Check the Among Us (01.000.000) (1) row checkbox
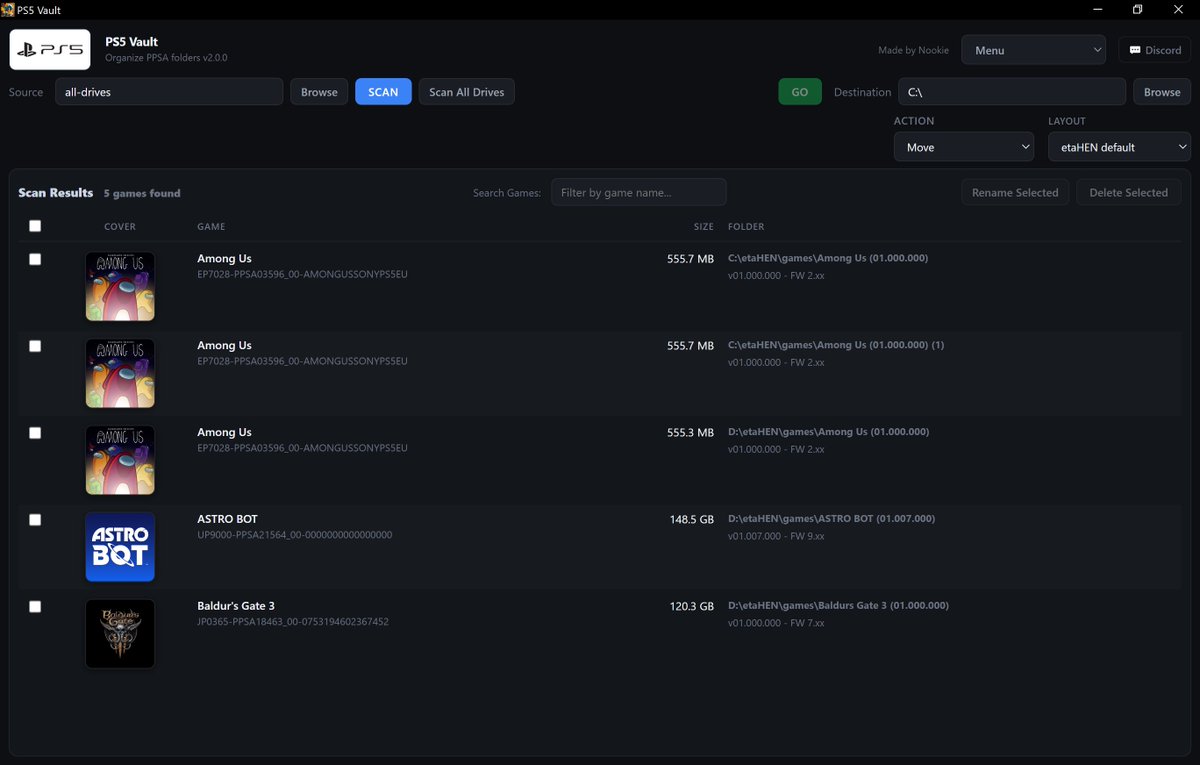Image resolution: width=1200 pixels, height=765 pixels. [x=35, y=346]
